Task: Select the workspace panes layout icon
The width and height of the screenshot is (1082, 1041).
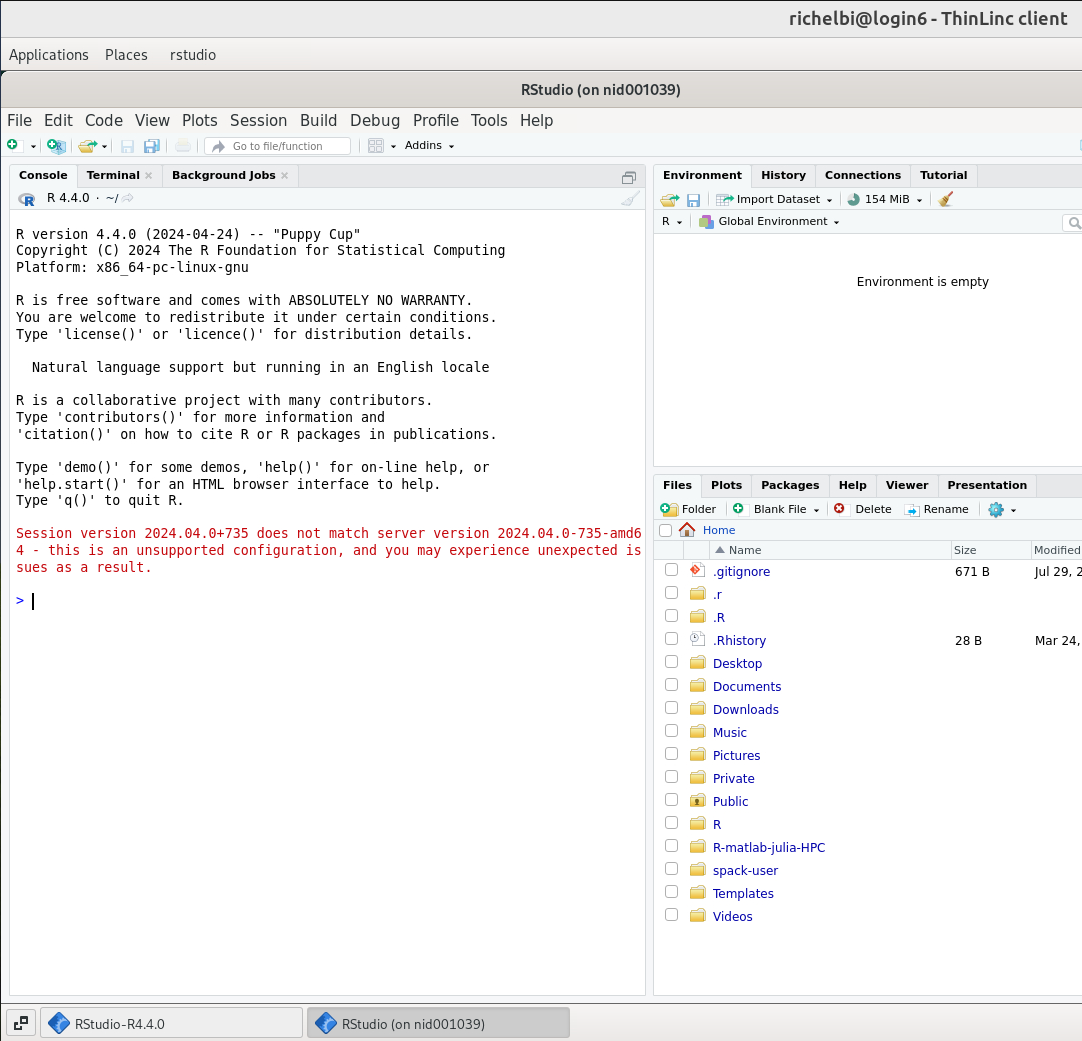Action: coord(375,145)
